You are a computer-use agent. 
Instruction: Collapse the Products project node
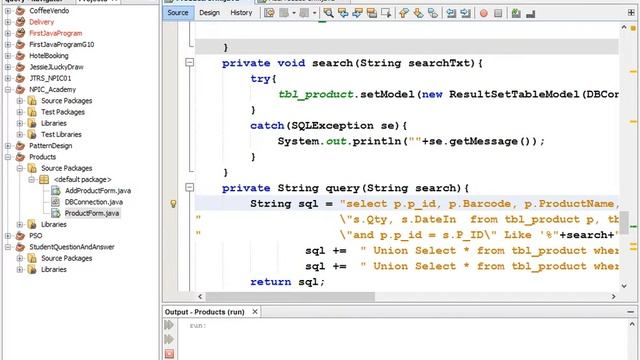pyautogui.click(x=8, y=157)
